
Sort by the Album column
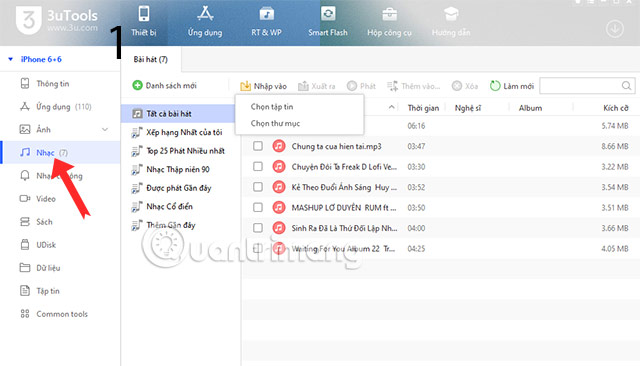[530, 108]
